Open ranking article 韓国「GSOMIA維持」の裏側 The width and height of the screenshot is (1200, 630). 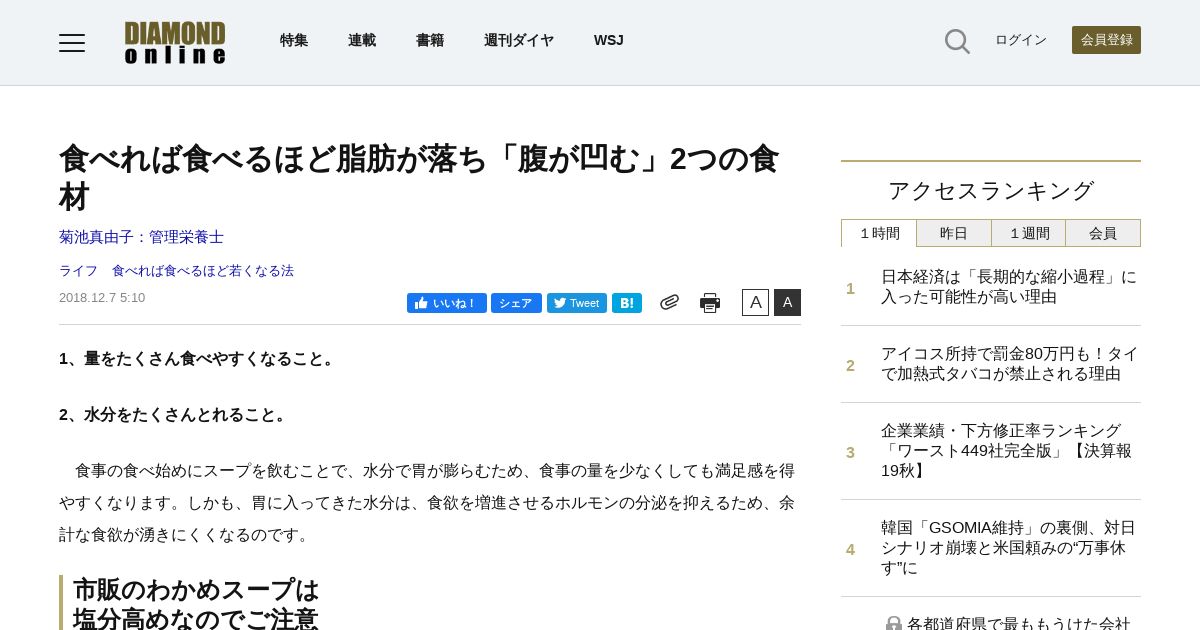point(1008,548)
